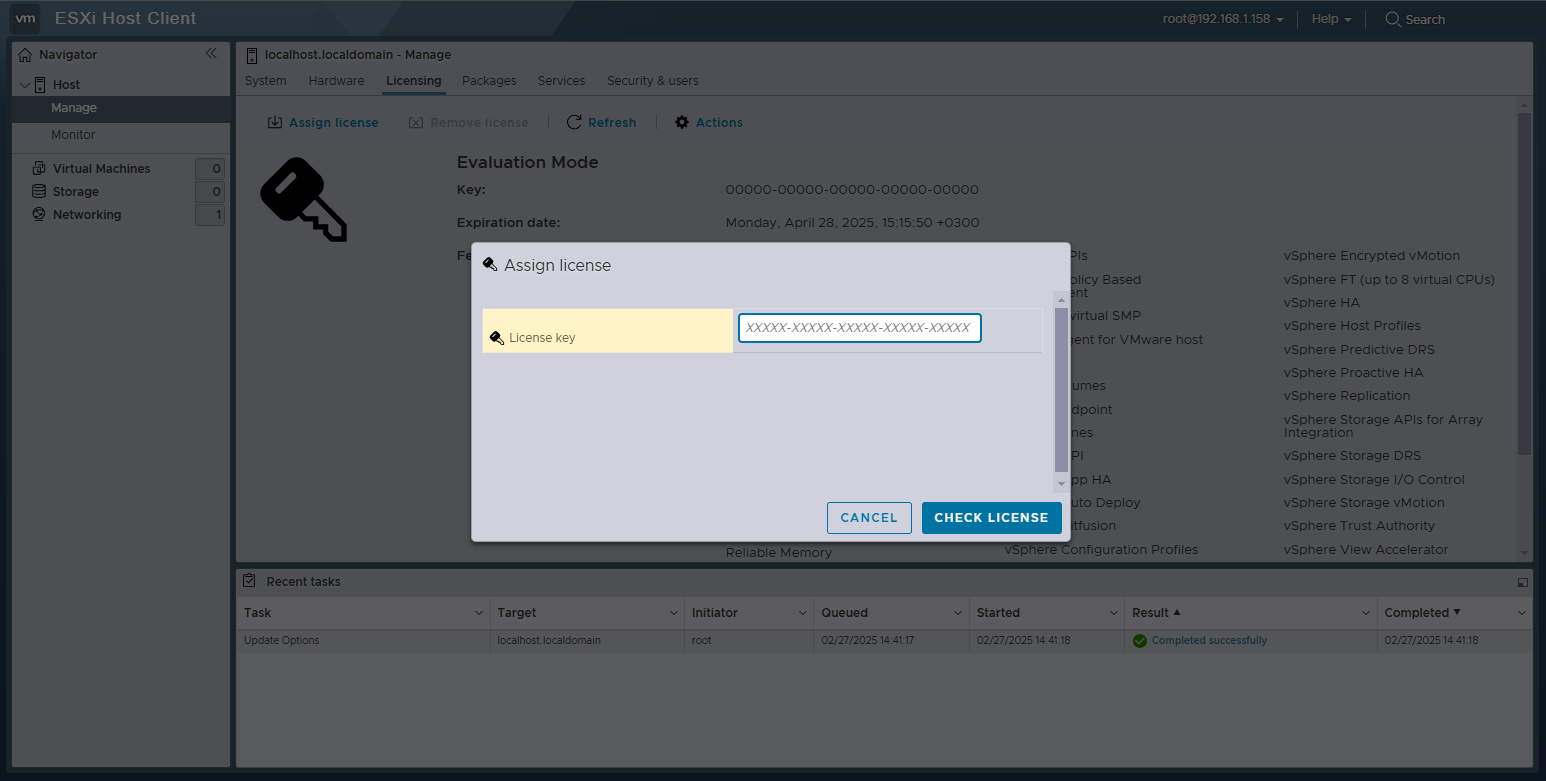Screen dimensions: 1546x781
Task: Open the Result column dropdown arrow
Action: click(x=1366, y=613)
